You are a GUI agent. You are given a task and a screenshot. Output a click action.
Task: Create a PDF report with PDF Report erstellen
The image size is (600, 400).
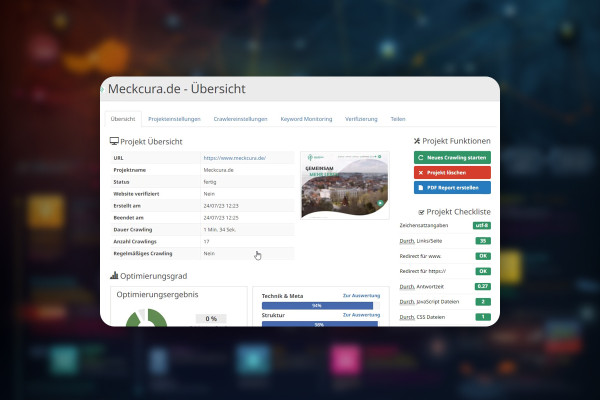tap(452, 188)
